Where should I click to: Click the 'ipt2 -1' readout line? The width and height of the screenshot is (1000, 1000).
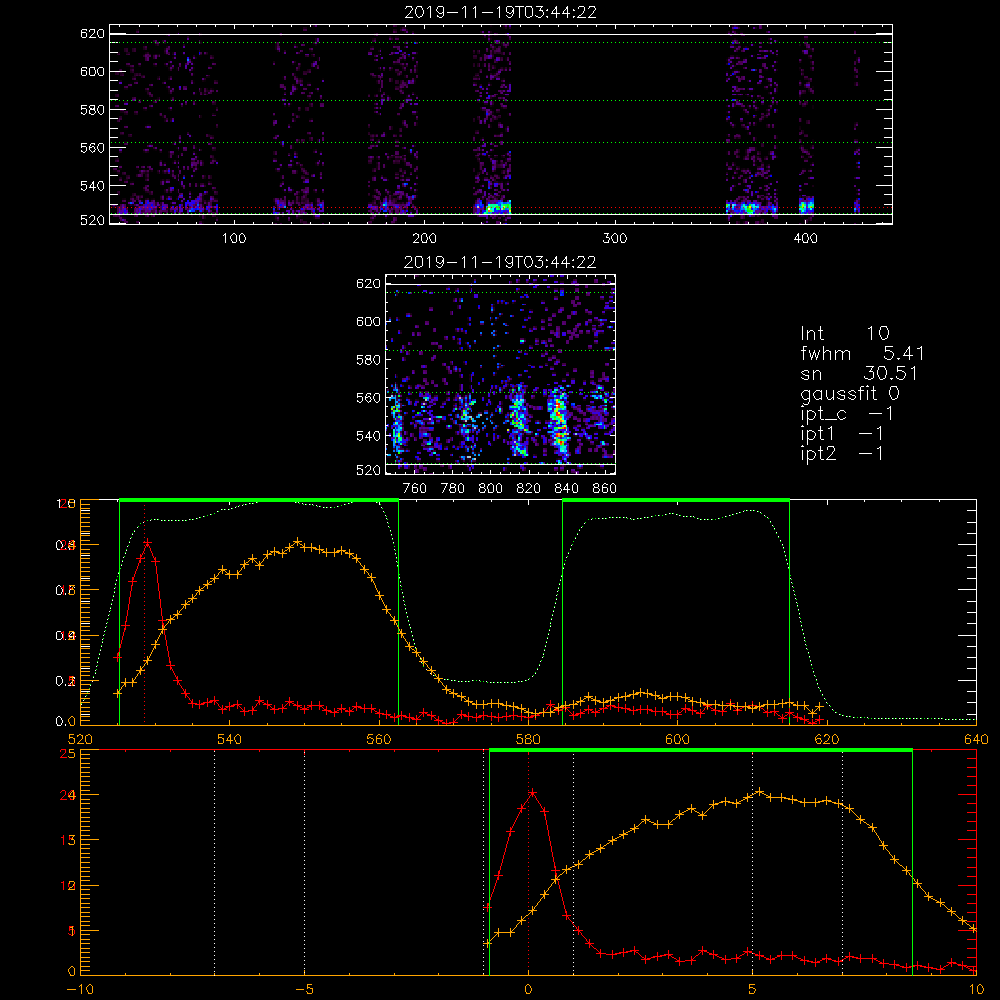coord(842,453)
